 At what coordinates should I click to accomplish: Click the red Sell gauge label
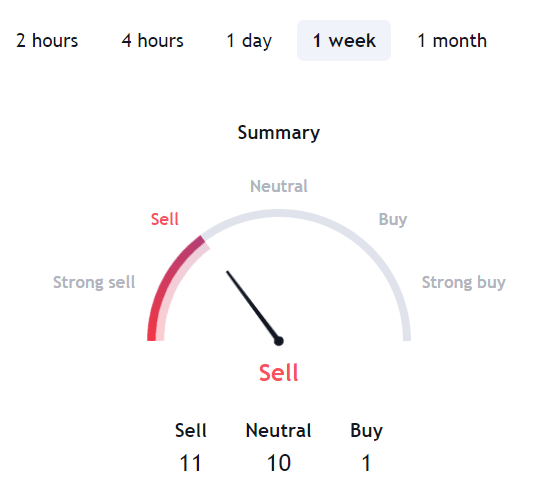pyautogui.click(x=164, y=219)
